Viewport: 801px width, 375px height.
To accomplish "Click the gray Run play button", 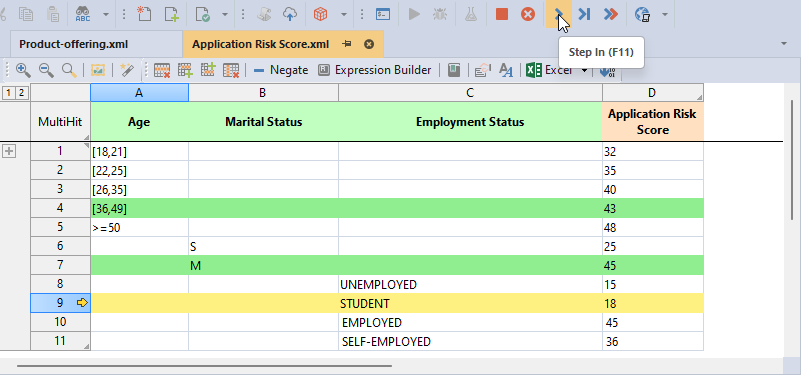I will (414, 14).
